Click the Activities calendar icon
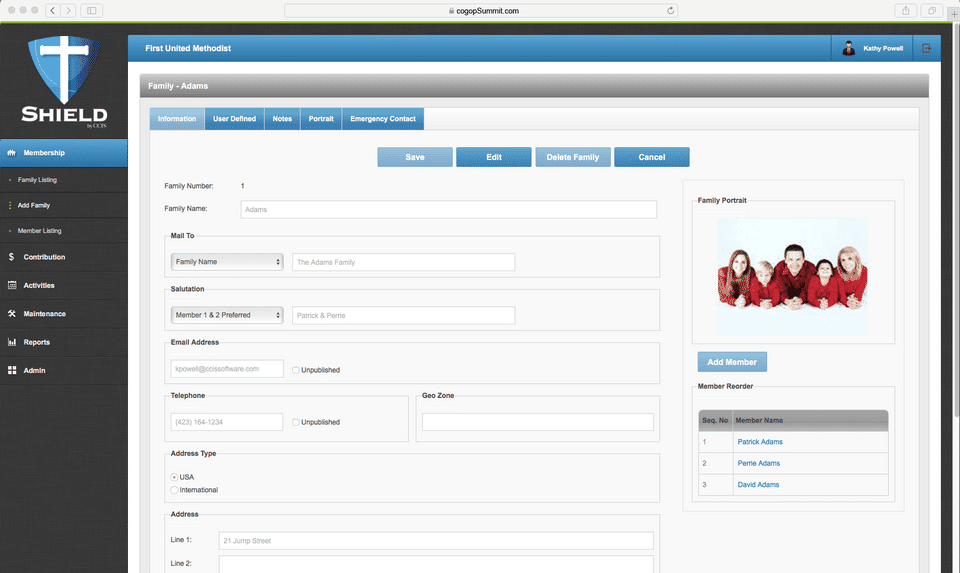The height and width of the screenshot is (573, 960). 12,285
